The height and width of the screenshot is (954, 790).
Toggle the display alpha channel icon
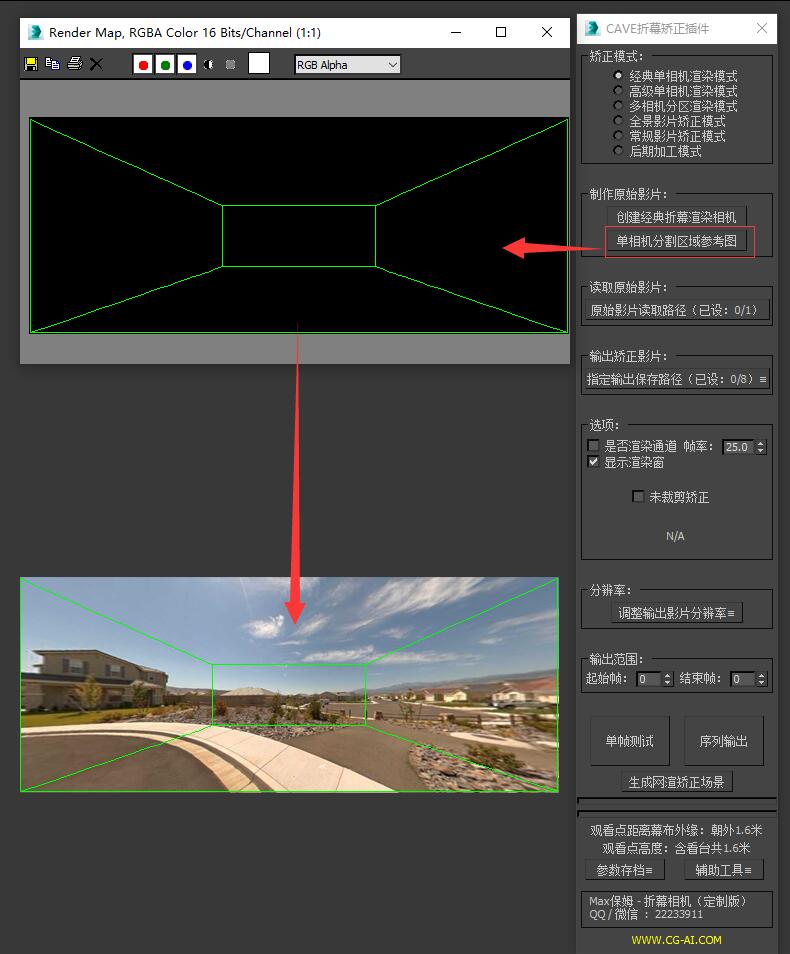tap(209, 64)
